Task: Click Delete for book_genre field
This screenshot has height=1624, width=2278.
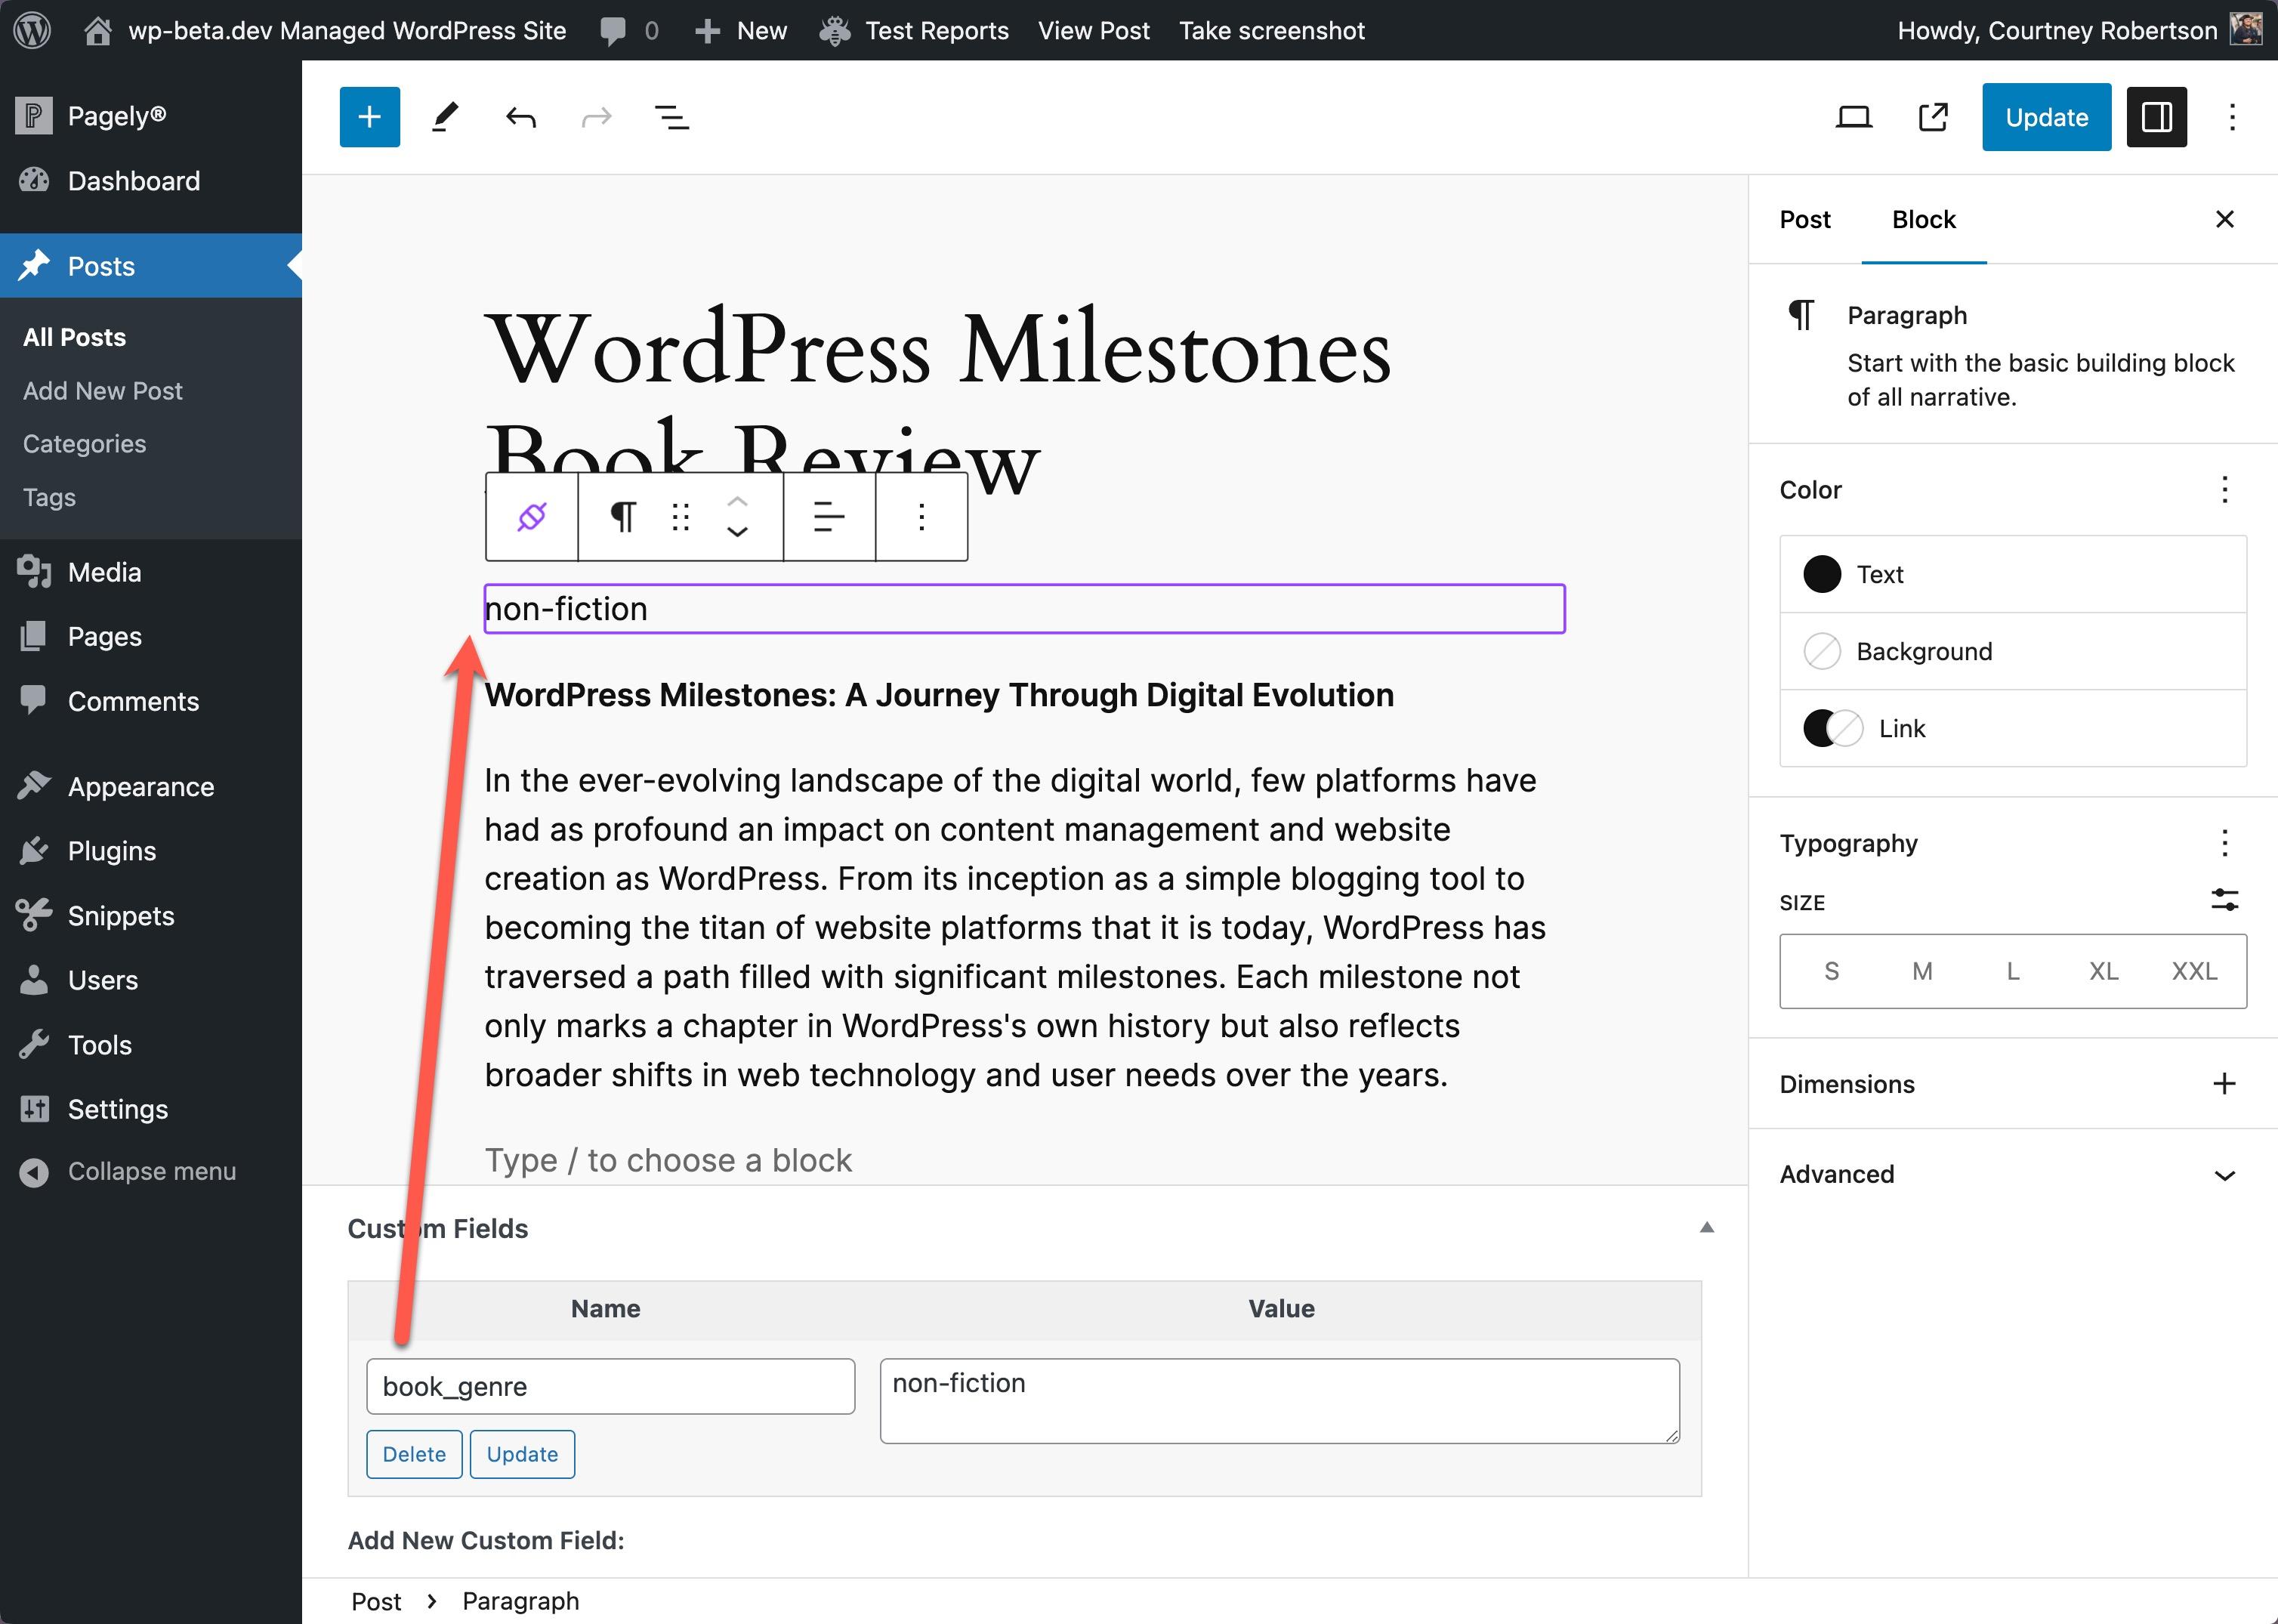Action: point(413,1454)
